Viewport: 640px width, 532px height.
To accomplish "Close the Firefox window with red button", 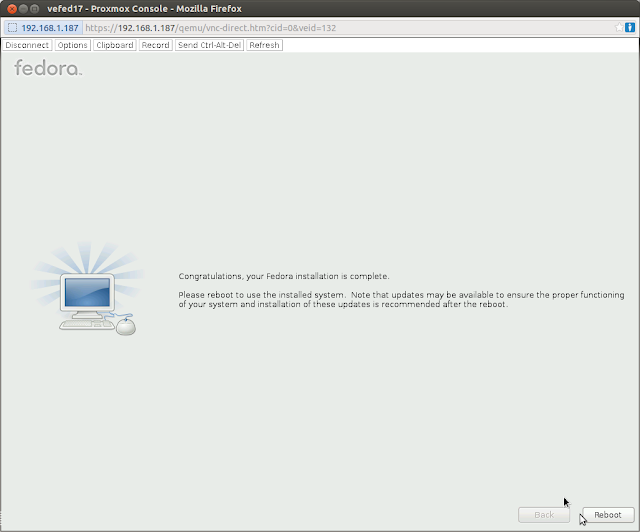I will (12, 9).
